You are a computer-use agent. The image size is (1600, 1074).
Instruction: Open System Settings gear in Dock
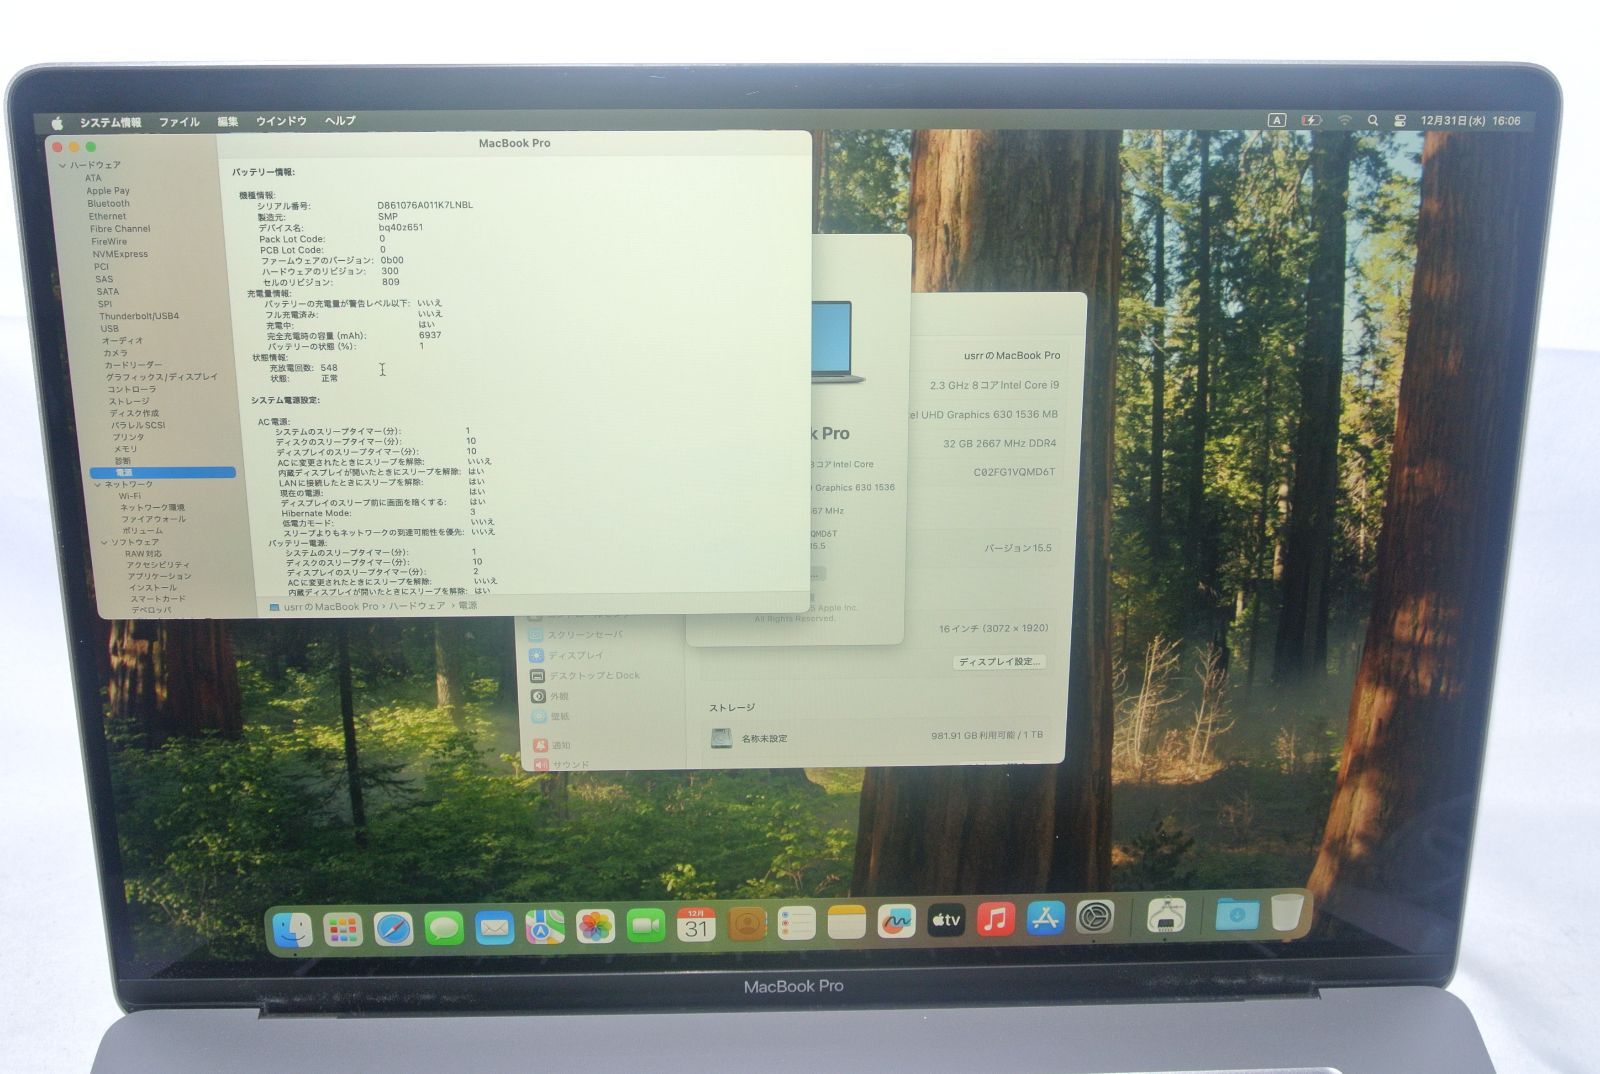[x=1095, y=917]
